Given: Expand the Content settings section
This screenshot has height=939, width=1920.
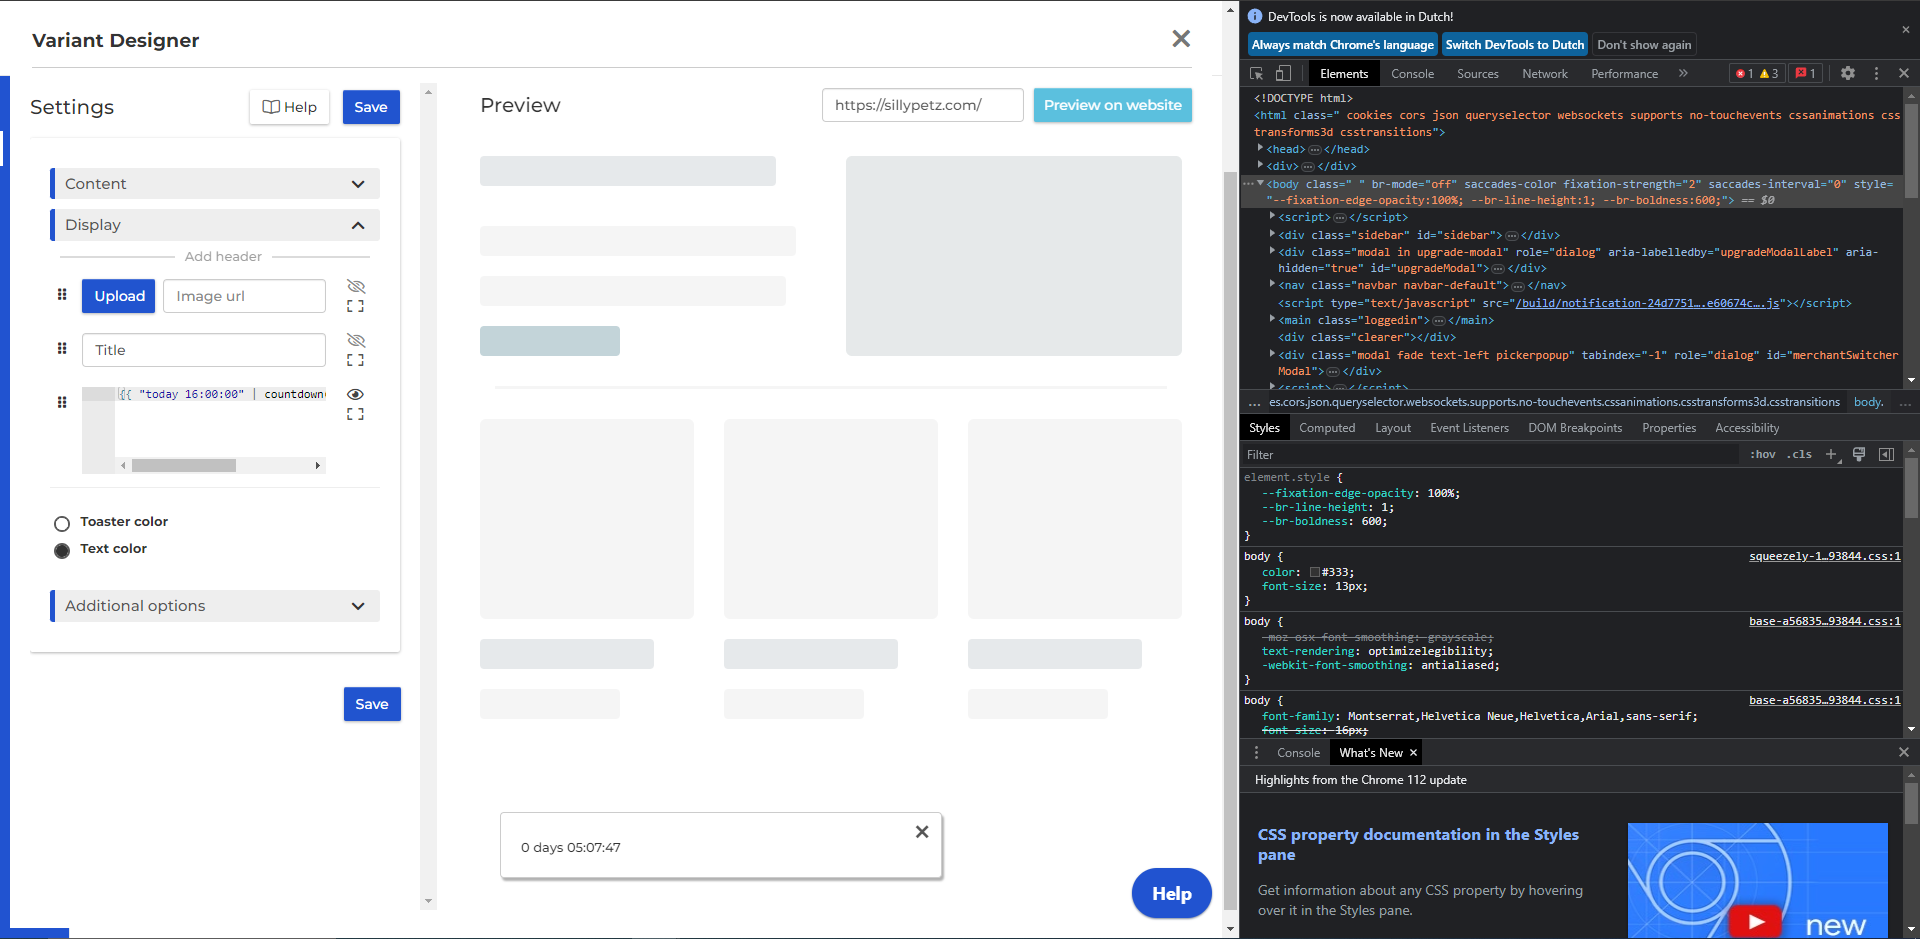Looking at the screenshot, I should click(x=215, y=184).
